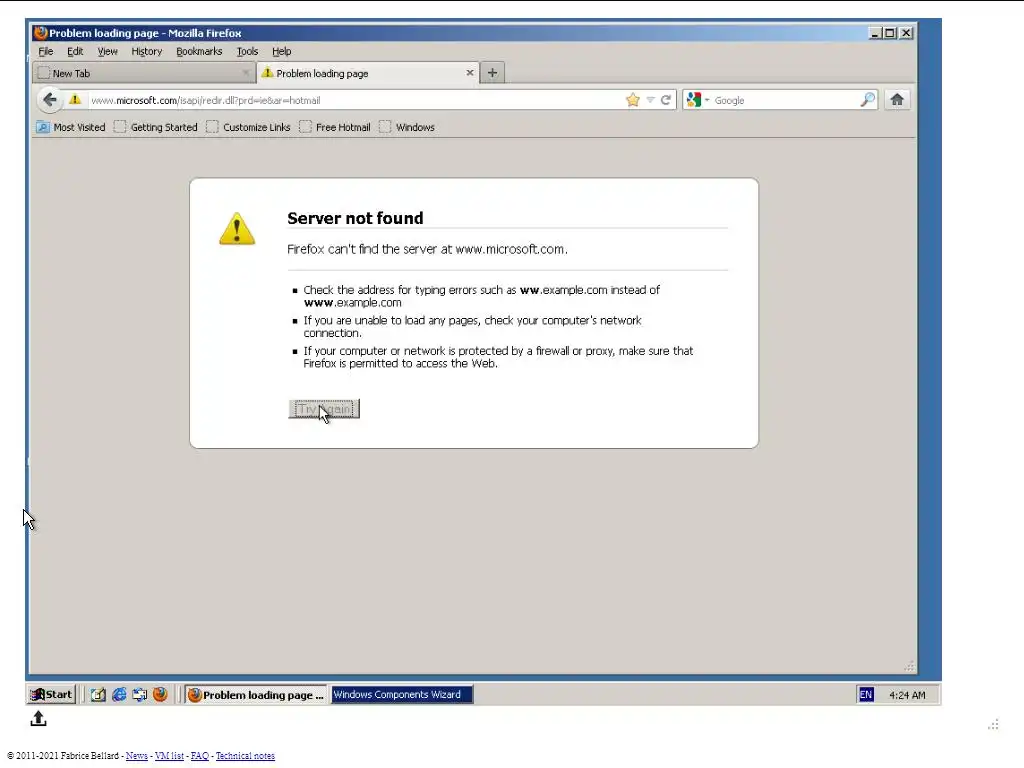Open the Edit menu

(x=75, y=52)
